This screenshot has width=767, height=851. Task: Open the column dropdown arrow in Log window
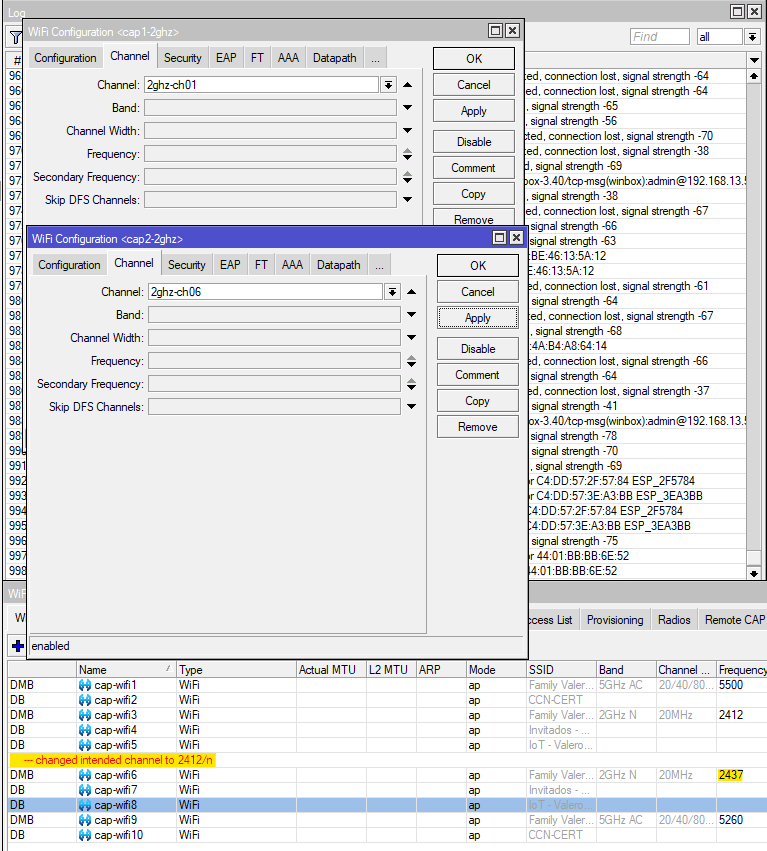coord(754,60)
